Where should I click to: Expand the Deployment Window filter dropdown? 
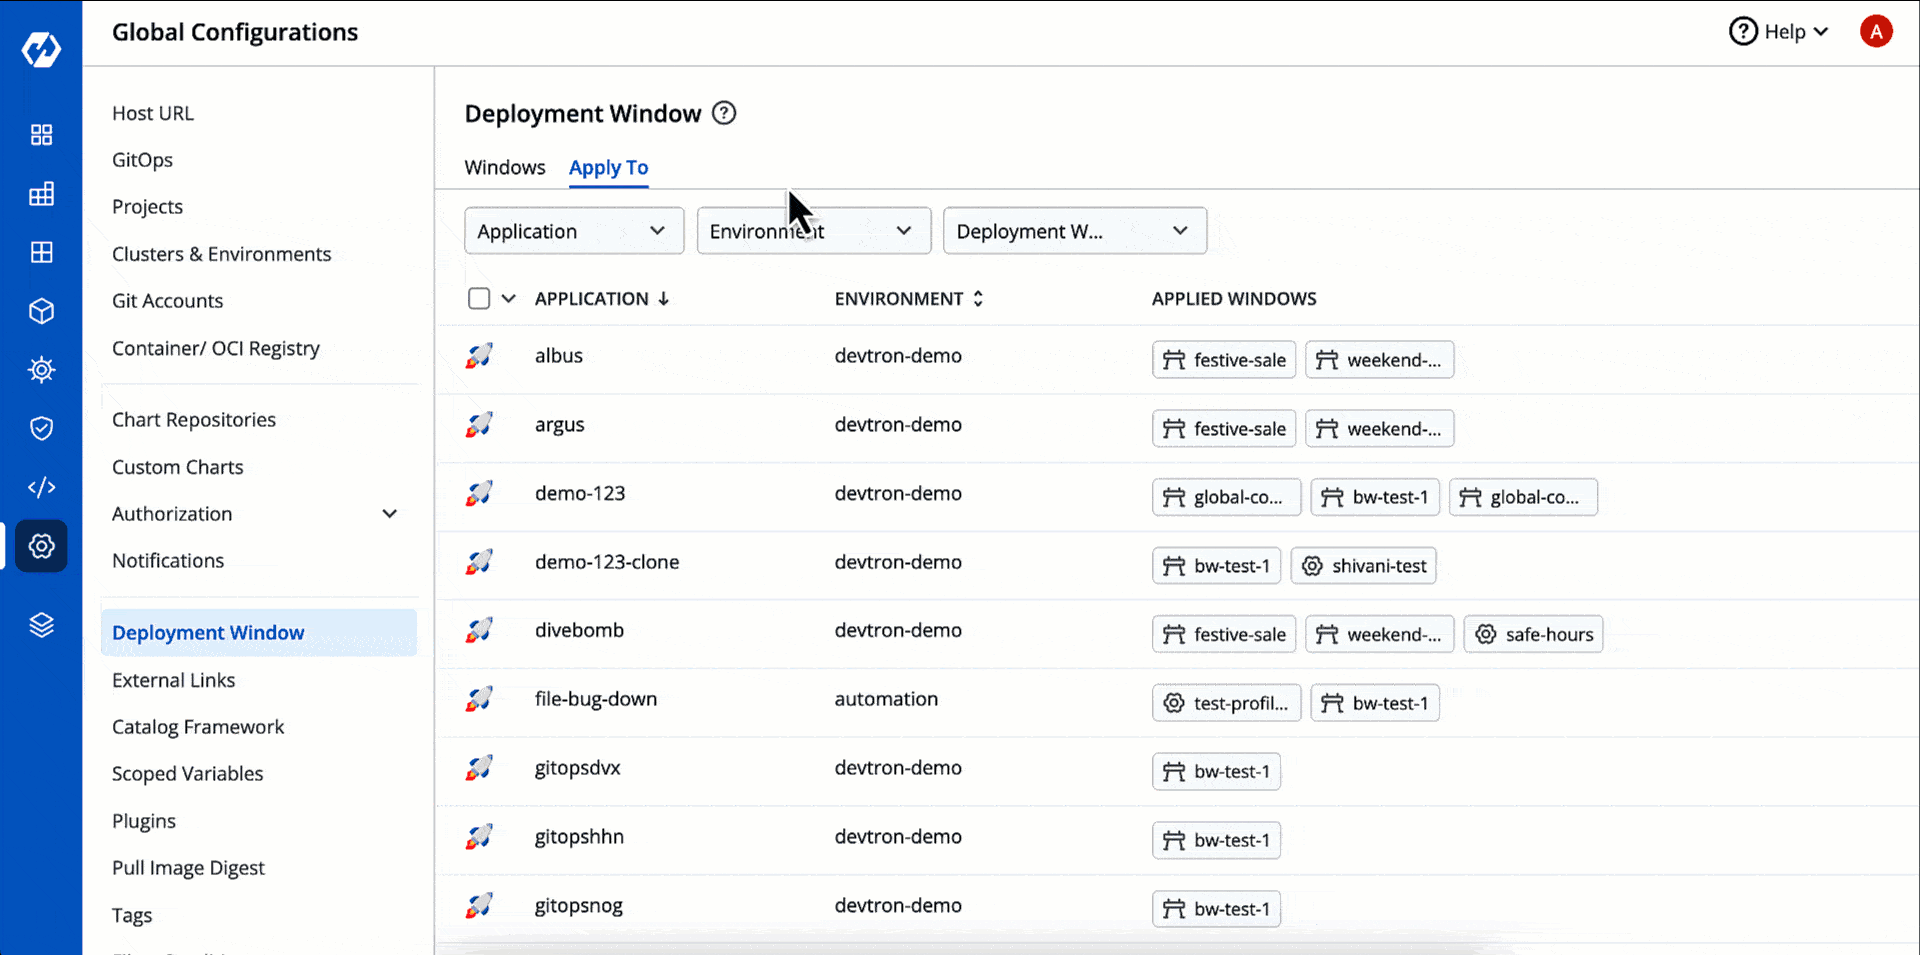(1074, 230)
